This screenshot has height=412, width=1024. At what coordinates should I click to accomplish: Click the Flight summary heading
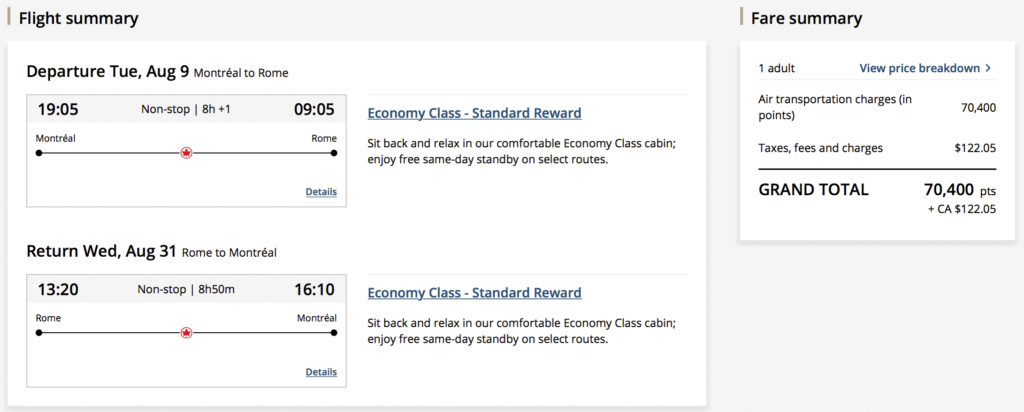pos(79,18)
